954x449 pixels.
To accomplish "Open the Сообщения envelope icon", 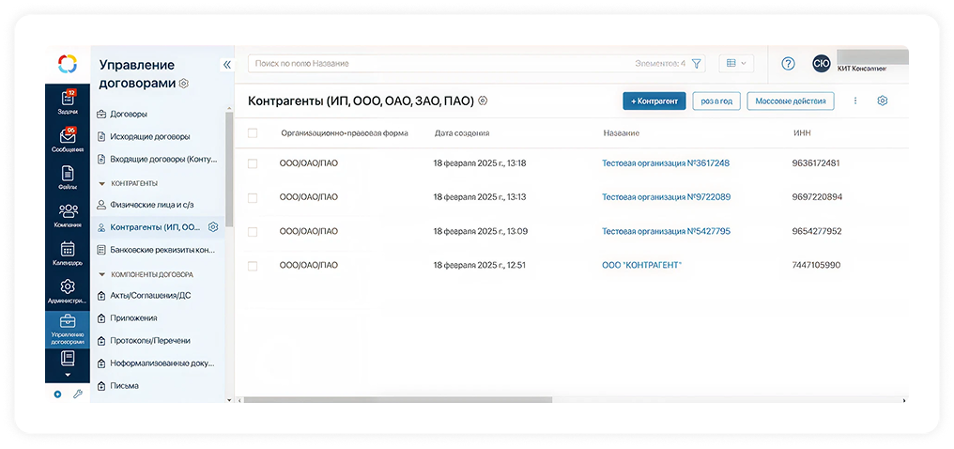I will (x=67, y=140).
